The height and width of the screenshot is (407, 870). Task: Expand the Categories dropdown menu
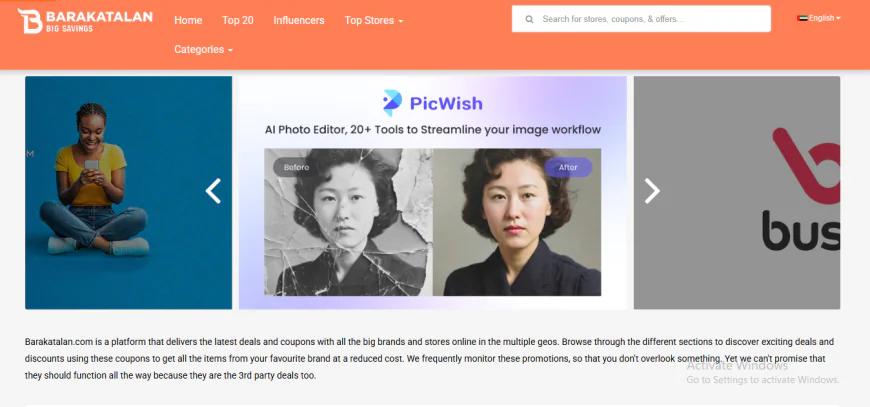[x=203, y=49]
